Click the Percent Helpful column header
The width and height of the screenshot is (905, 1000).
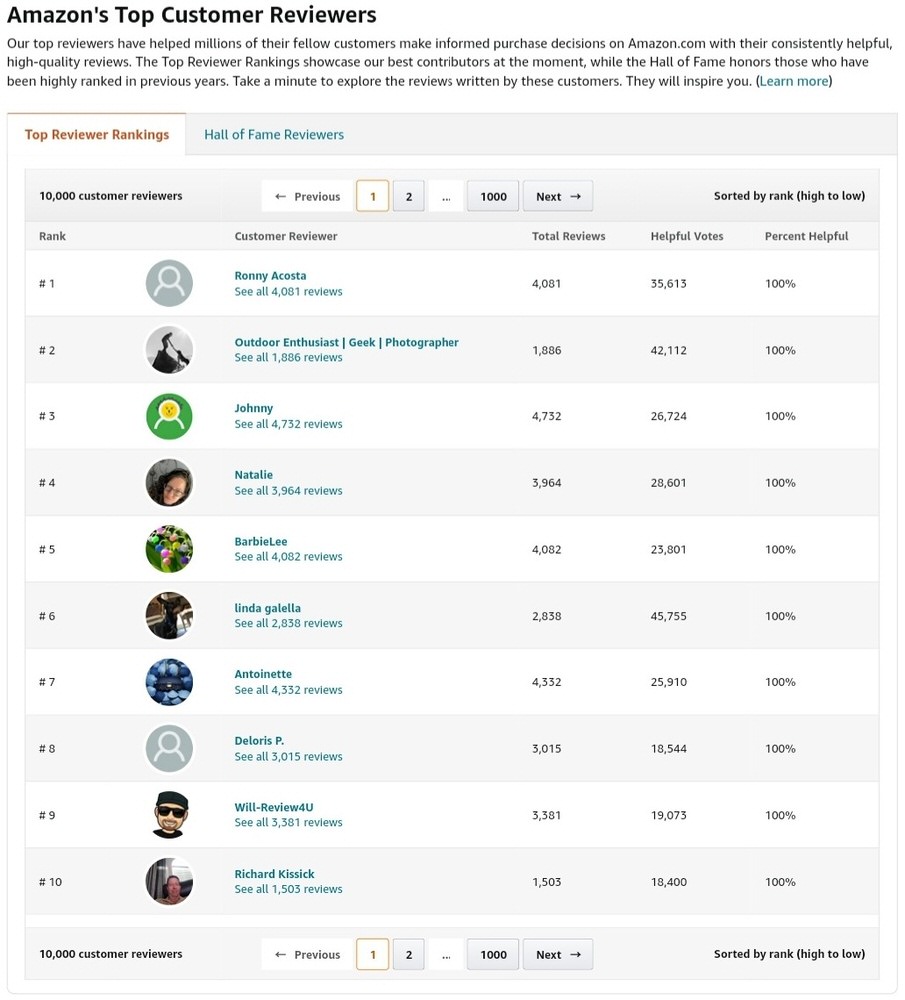(x=806, y=236)
